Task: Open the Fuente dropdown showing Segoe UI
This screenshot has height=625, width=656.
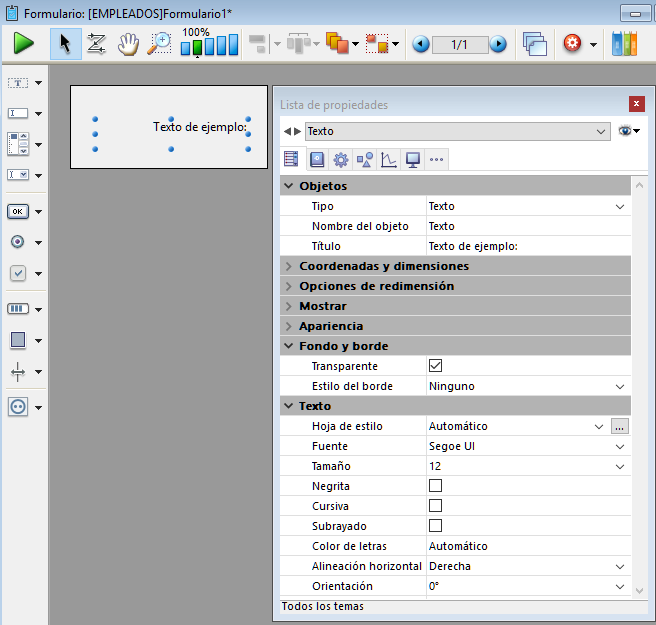Action: 526,446
